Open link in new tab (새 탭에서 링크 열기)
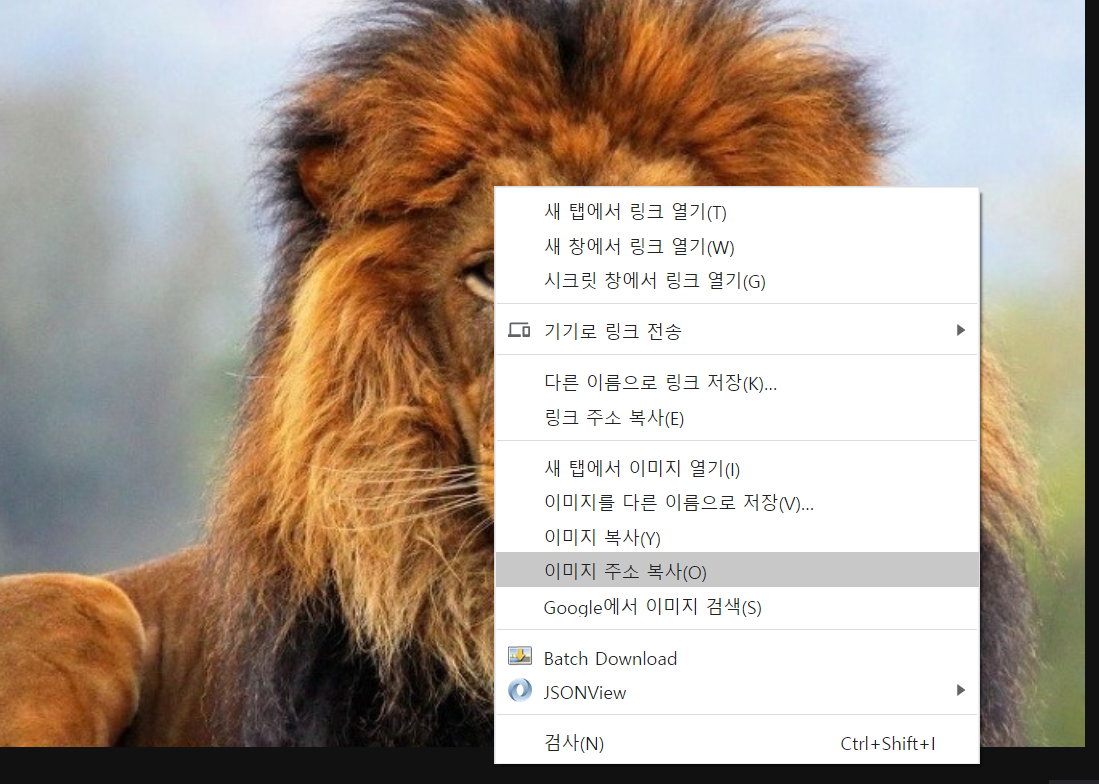This screenshot has height=784, width=1099. pos(737,212)
